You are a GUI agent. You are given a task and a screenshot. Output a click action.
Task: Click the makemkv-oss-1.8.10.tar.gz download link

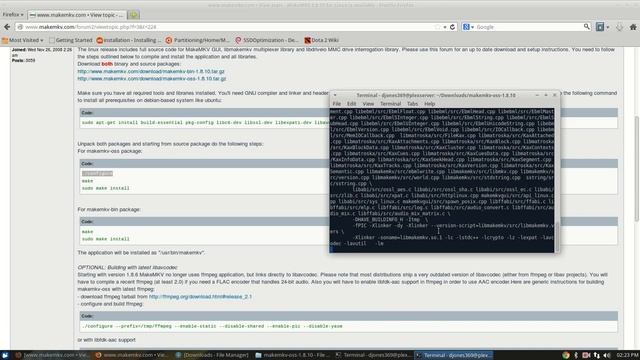(x=151, y=78)
